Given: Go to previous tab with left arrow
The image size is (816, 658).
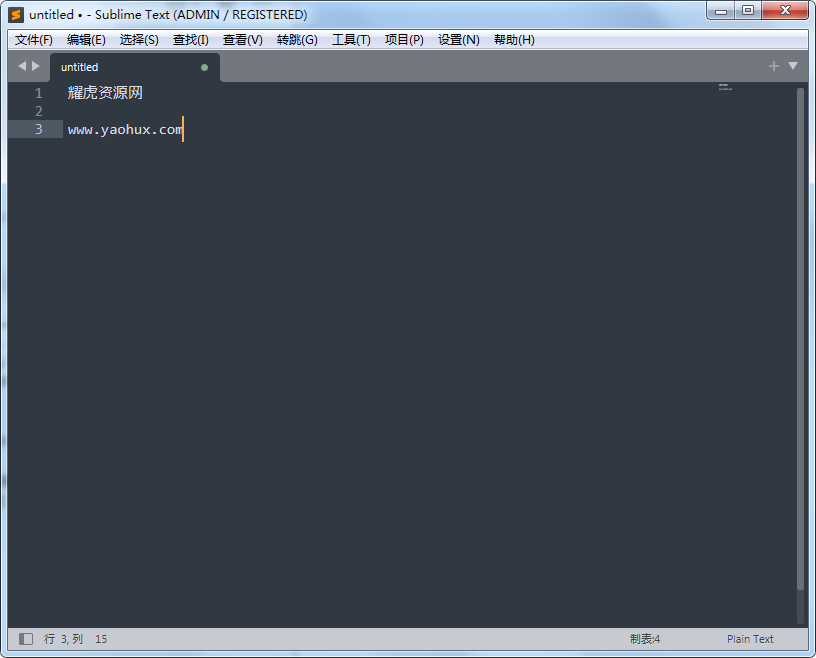Looking at the screenshot, I should pos(22,66).
